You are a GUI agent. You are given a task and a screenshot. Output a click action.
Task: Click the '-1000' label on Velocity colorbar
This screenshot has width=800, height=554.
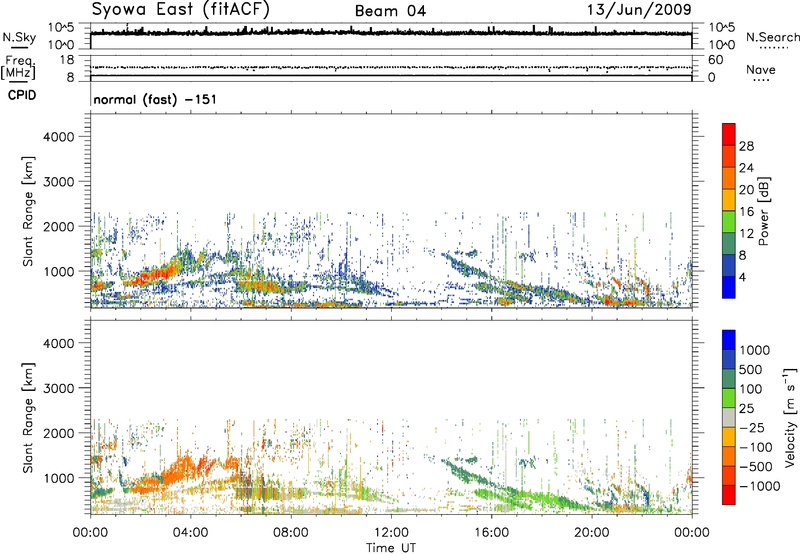click(x=759, y=486)
